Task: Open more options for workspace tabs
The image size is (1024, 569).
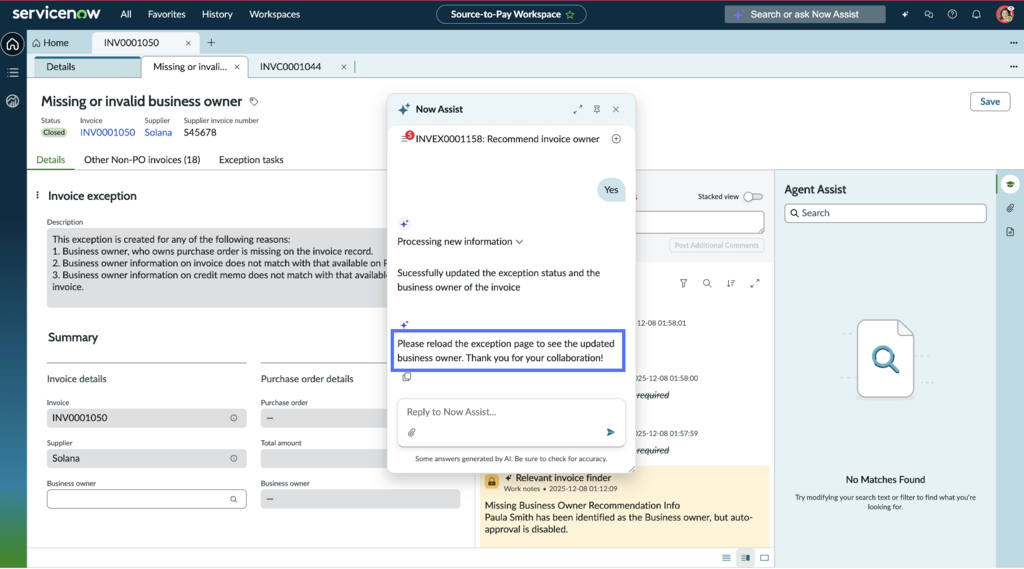Action: click(1014, 43)
